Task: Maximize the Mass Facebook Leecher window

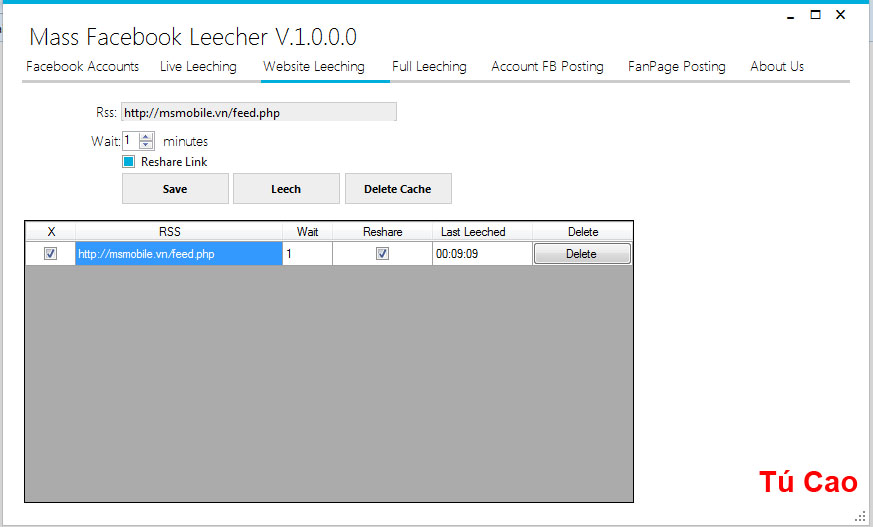Action: tap(816, 15)
